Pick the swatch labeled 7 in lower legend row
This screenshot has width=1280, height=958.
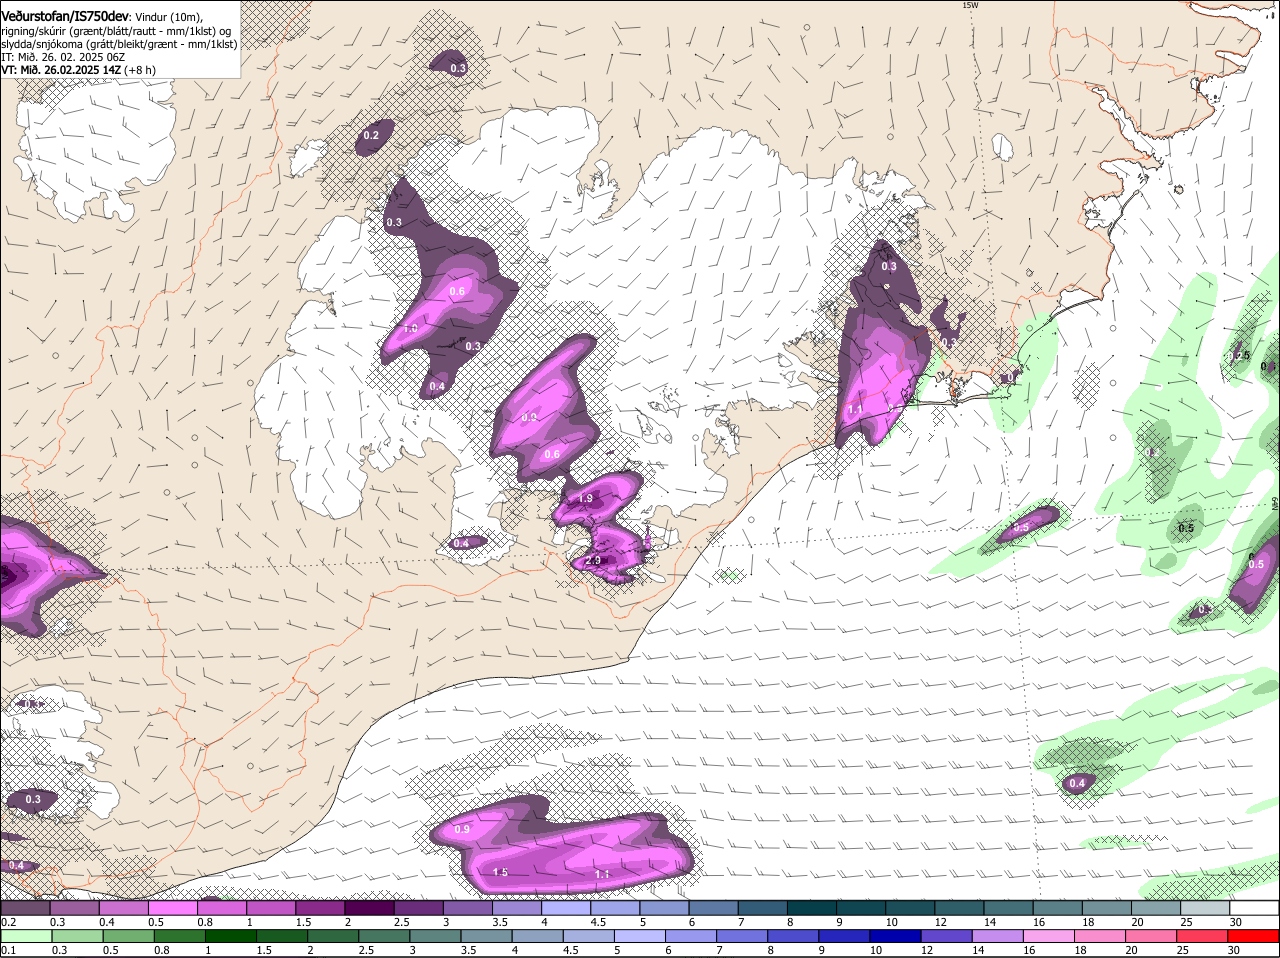(x=743, y=937)
